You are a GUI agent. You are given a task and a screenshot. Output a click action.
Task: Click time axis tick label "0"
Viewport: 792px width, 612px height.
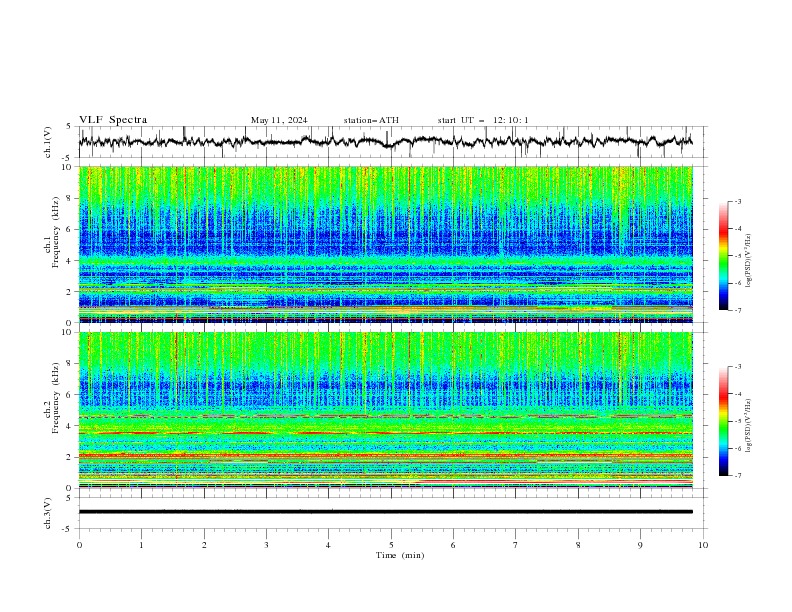pyautogui.click(x=79, y=545)
